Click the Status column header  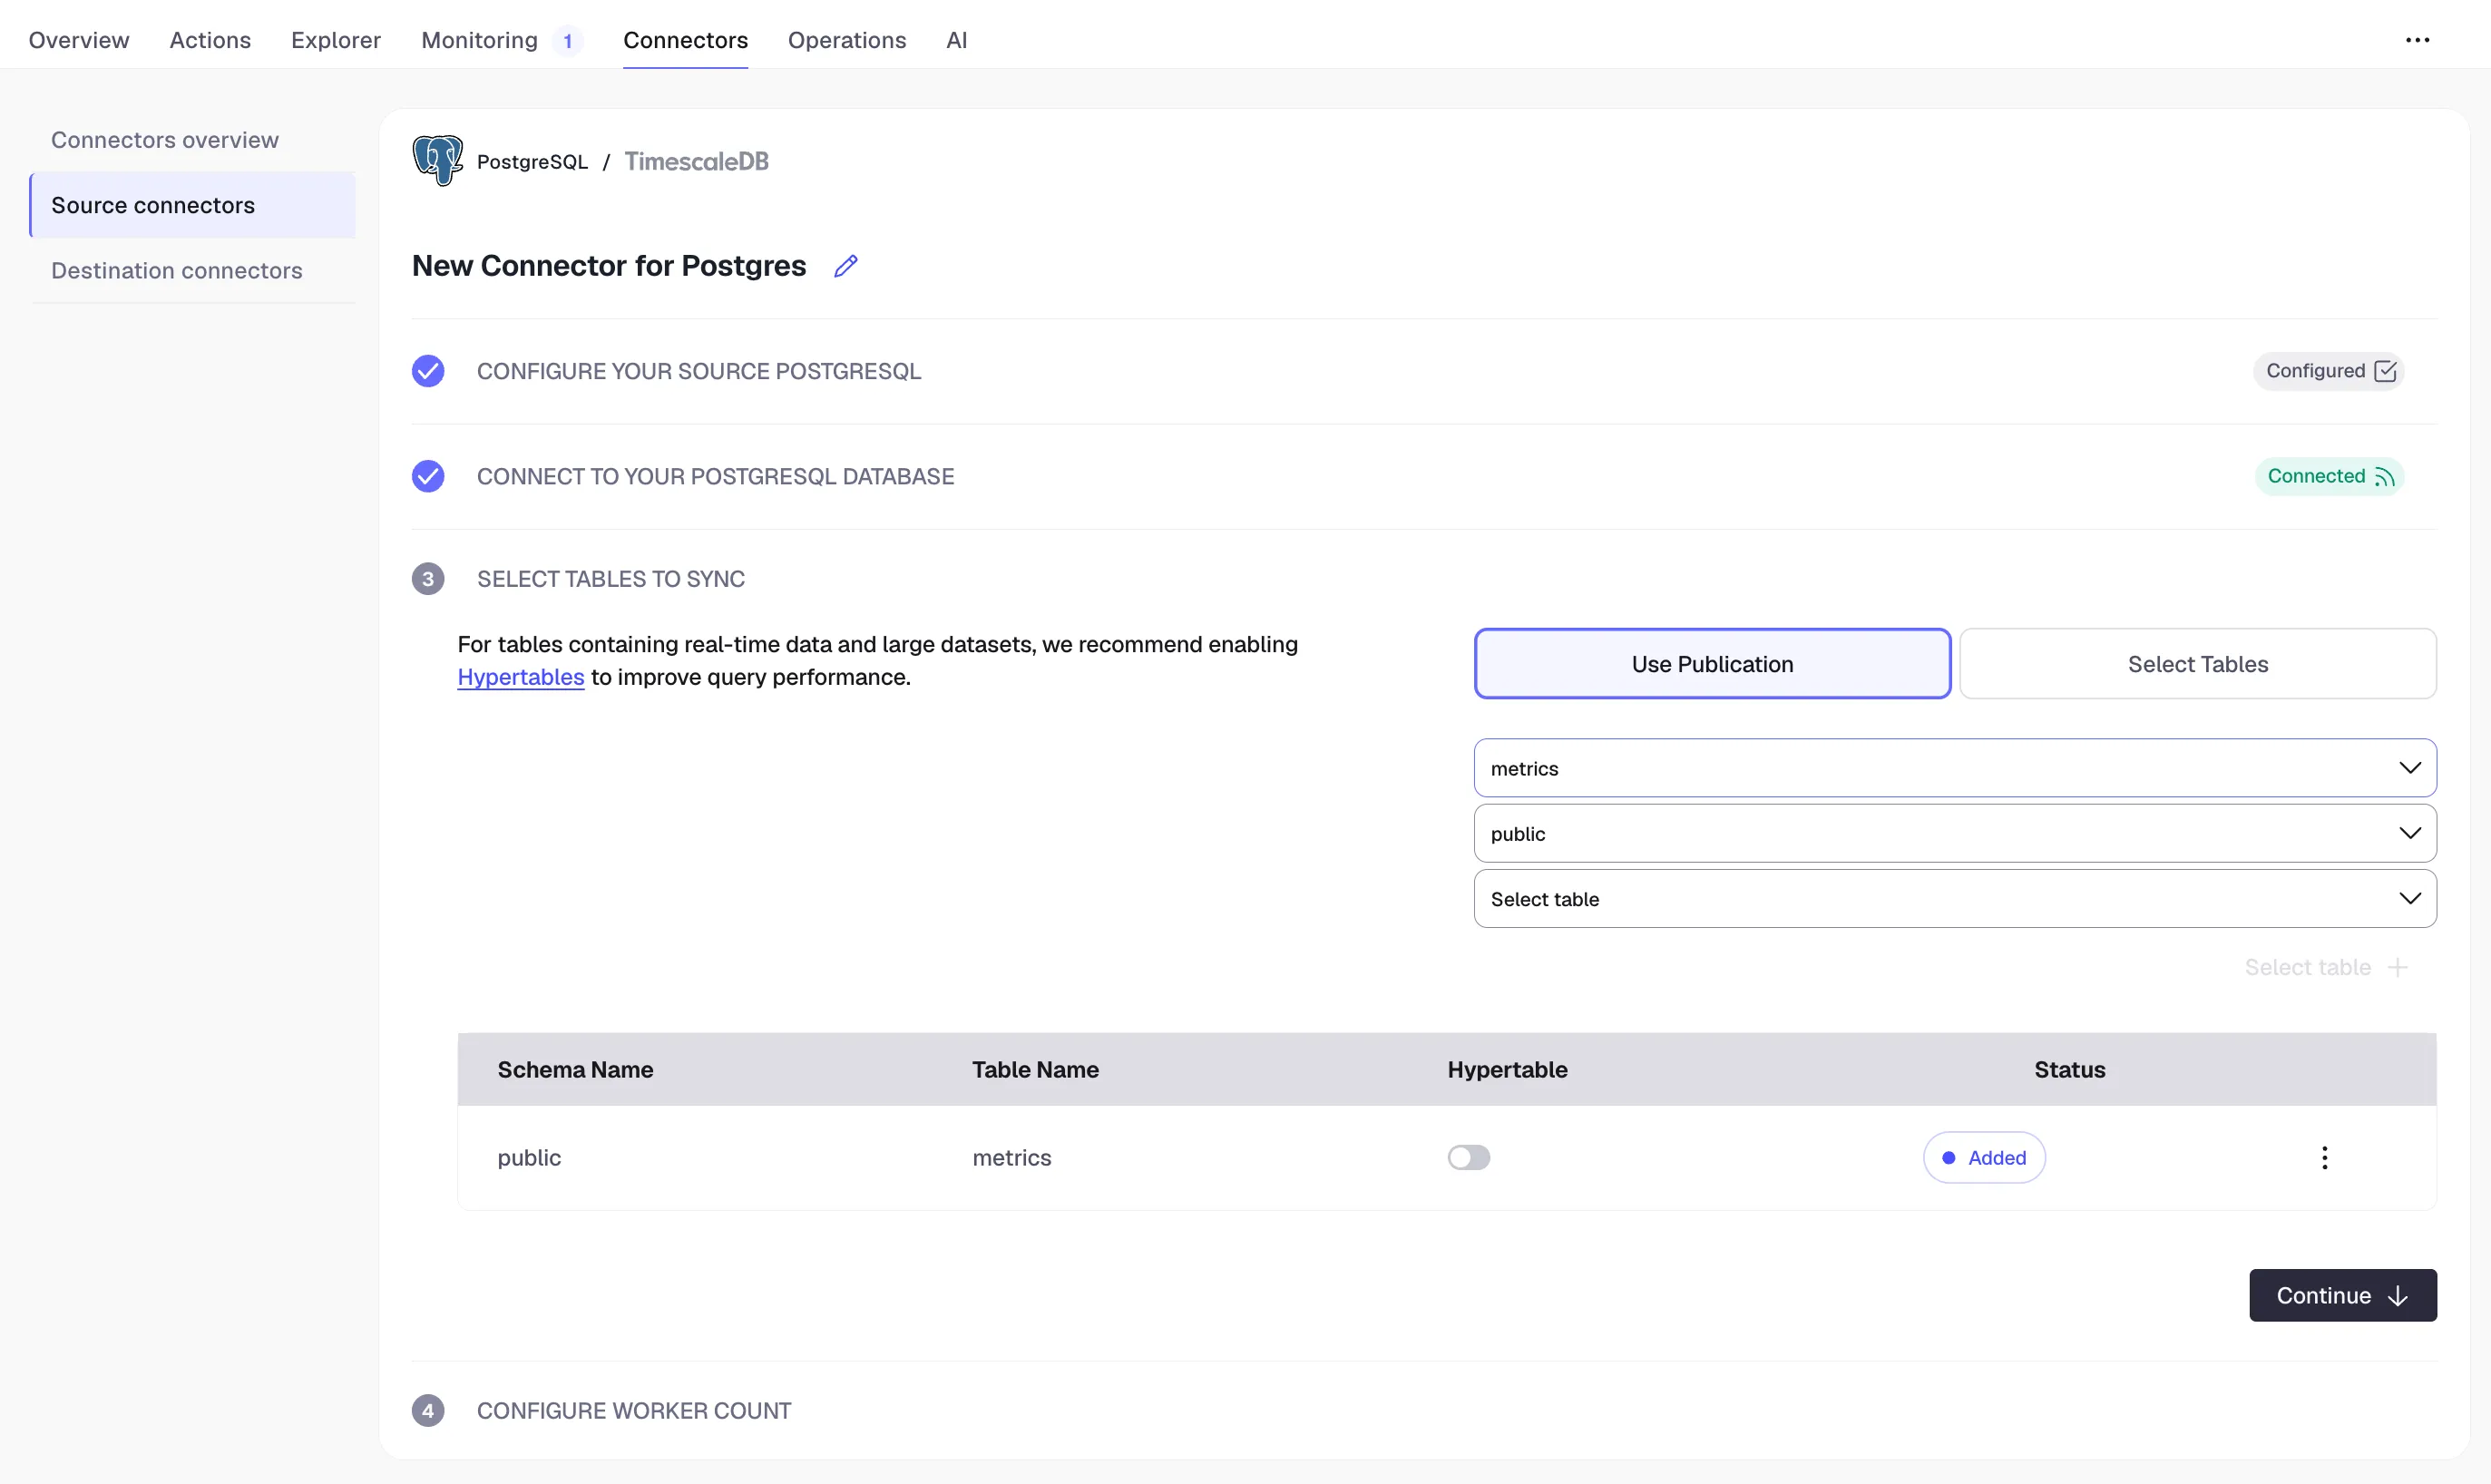click(x=2069, y=1069)
